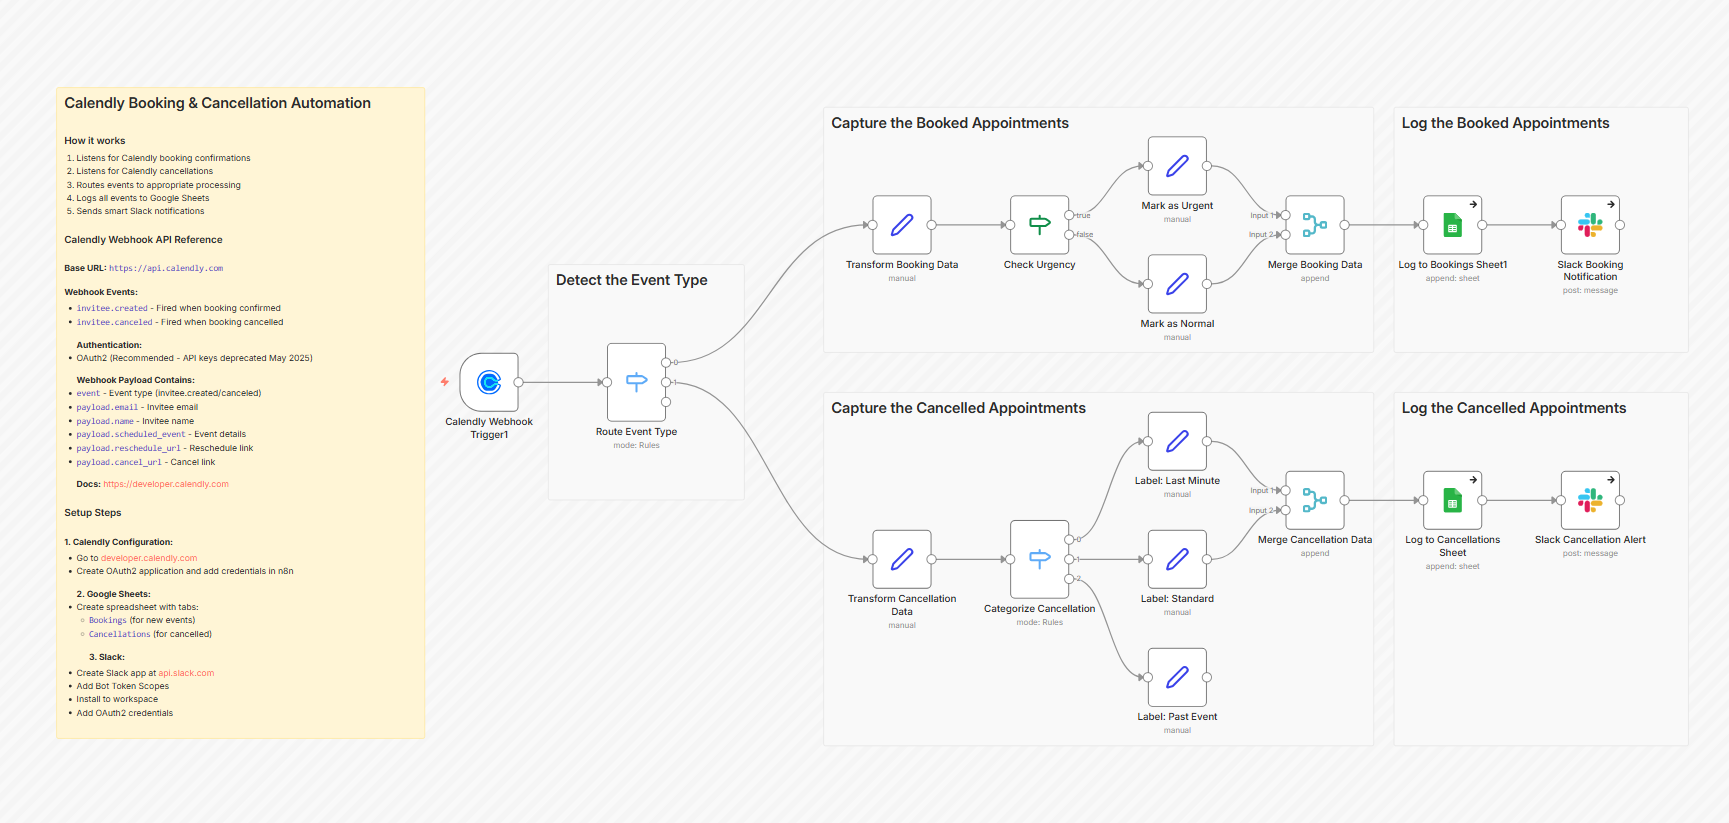This screenshot has height=823, width=1729.
Task: Click the Detect the Event Type heading
Action: coord(632,280)
